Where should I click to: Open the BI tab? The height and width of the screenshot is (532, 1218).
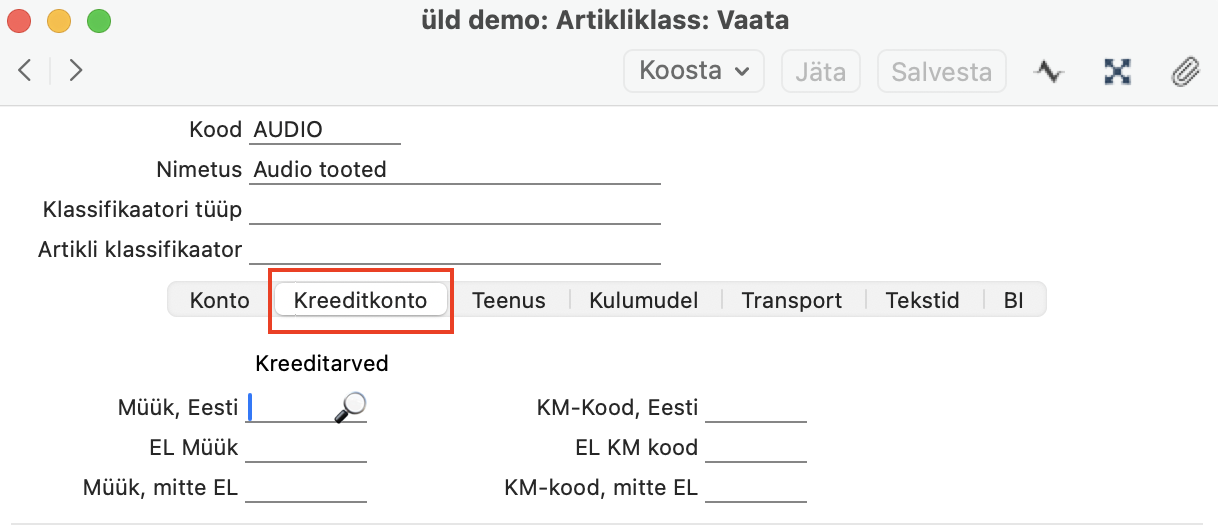pos(1013,300)
